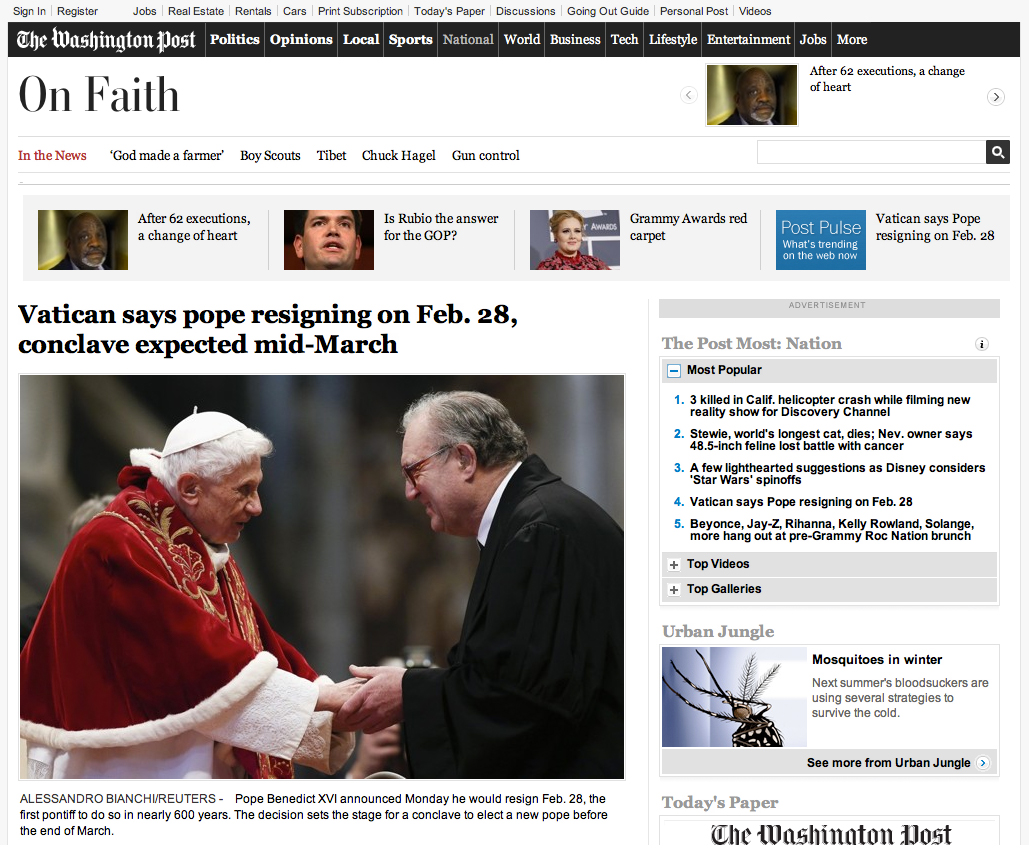Viewport: 1029px width, 862px height.
Task: Click the Register link
Action: [x=77, y=11]
